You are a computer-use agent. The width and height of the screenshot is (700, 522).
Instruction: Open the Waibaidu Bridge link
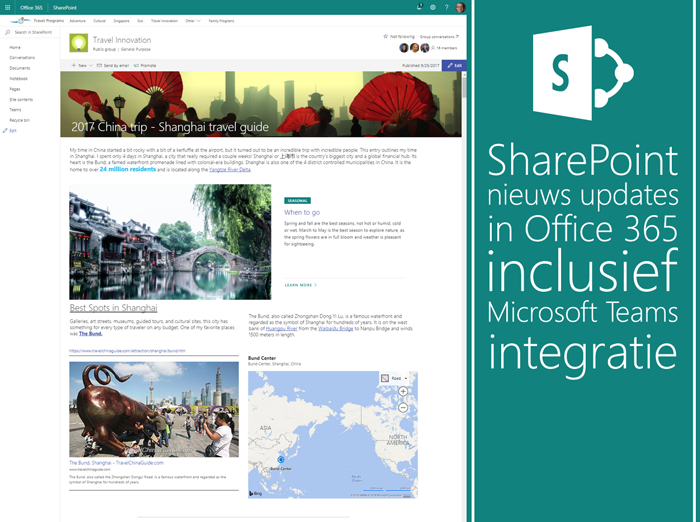point(335,328)
